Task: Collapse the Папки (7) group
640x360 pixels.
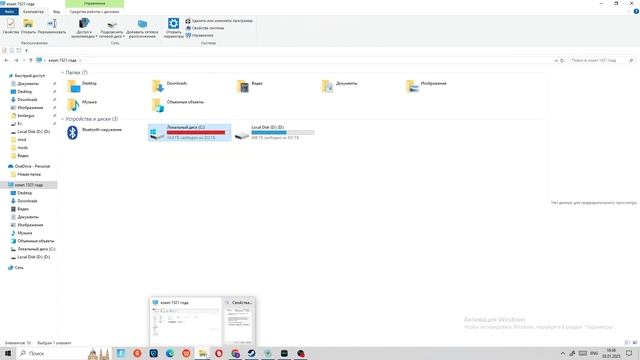Action: click(x=62, y=73)
